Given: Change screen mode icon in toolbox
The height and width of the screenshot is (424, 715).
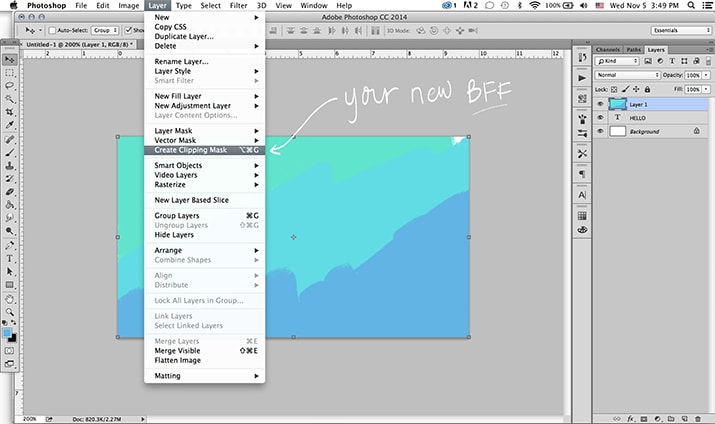Looking at the screenshot, I should [10, 364].
